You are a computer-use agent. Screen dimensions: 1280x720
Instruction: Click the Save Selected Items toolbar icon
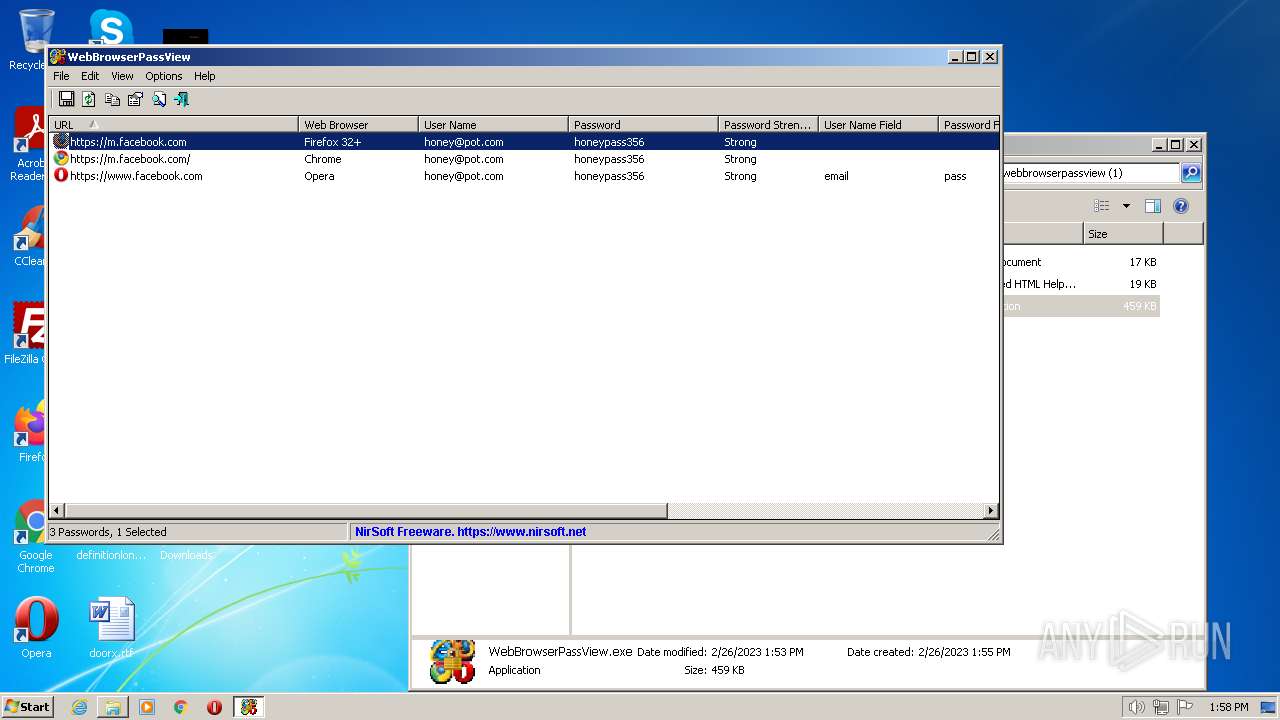click(66, 99)
